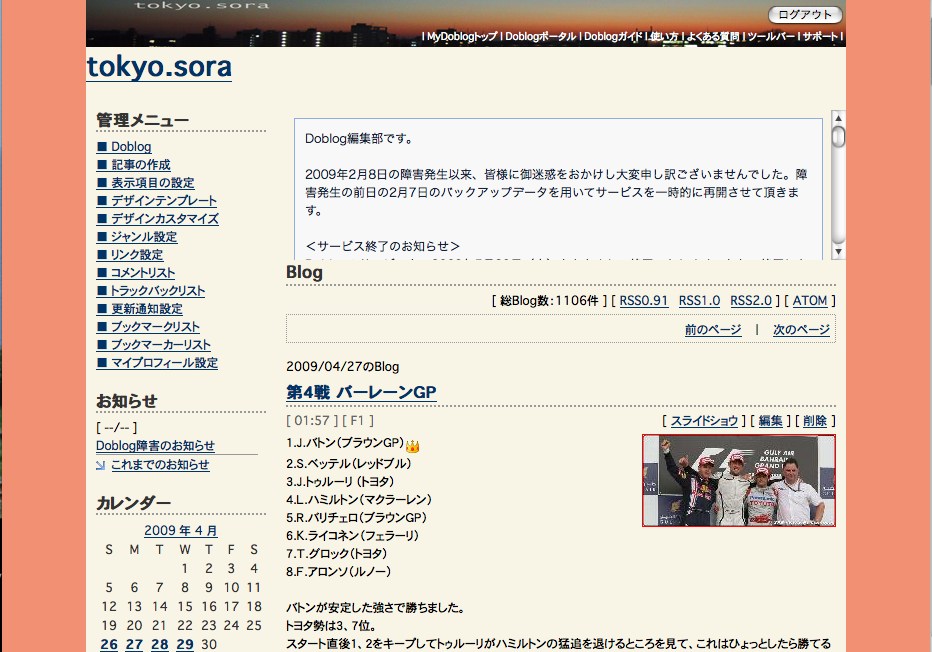Select calendar date 26
The image size is (932, 652).
coord(109,644)
